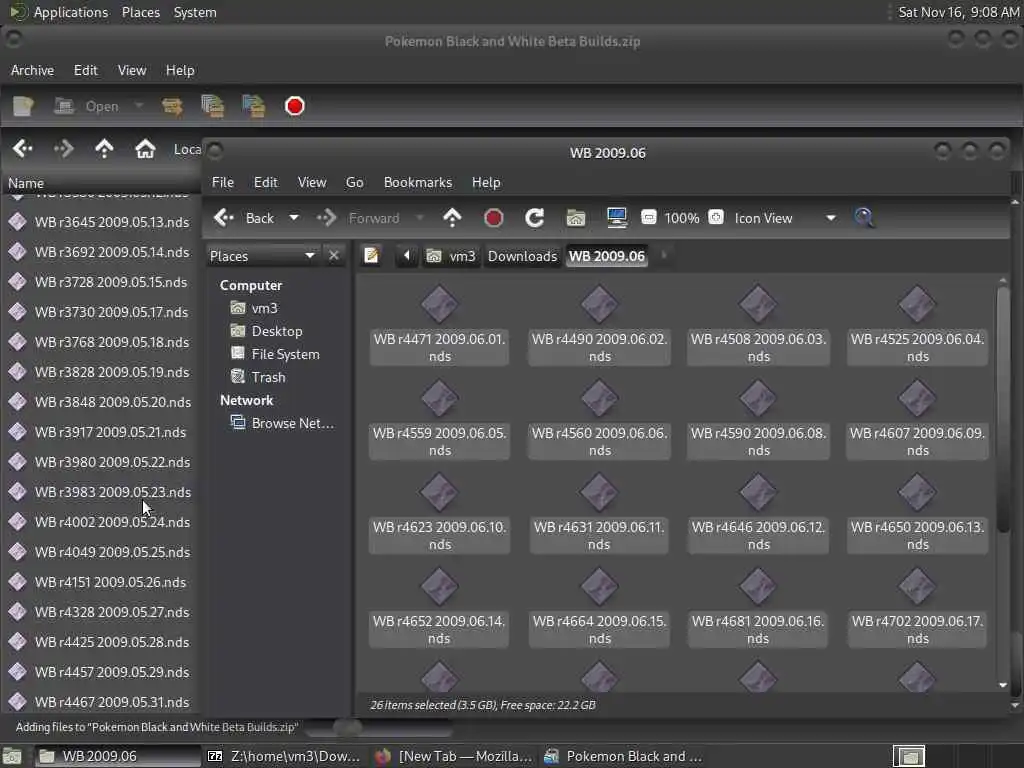Click the search magnifier icon
This screenshot has width=1024, height=768.
click(x=864, y=218)
